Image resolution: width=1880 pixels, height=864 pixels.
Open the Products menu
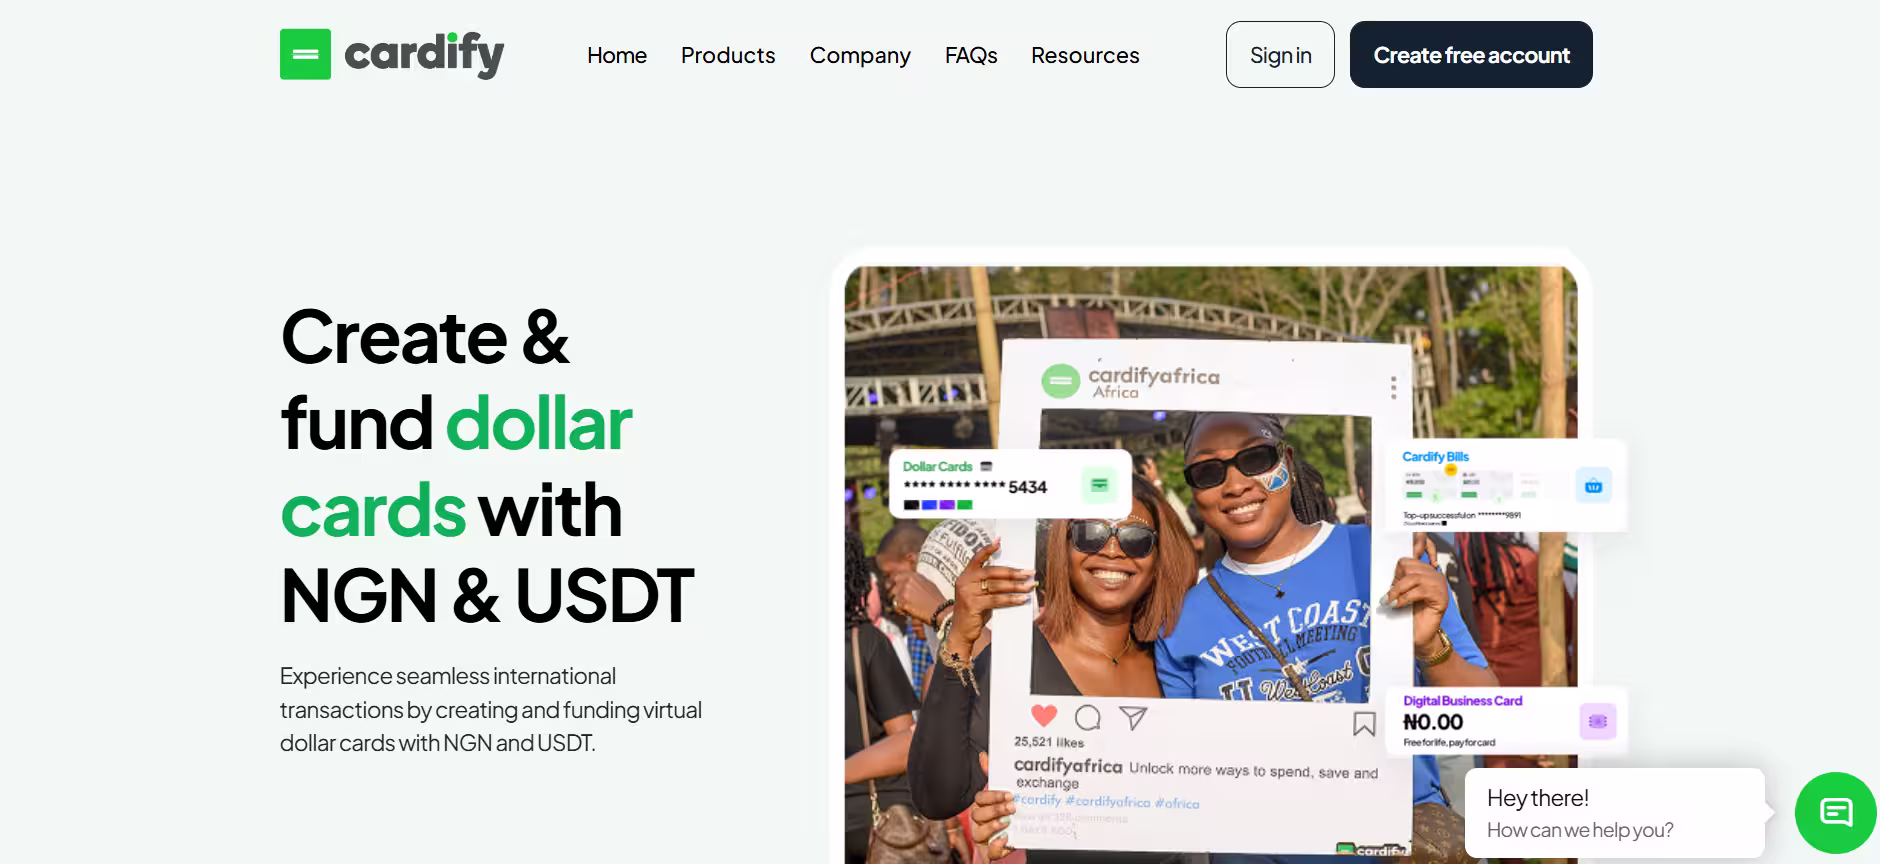point(728,55)
